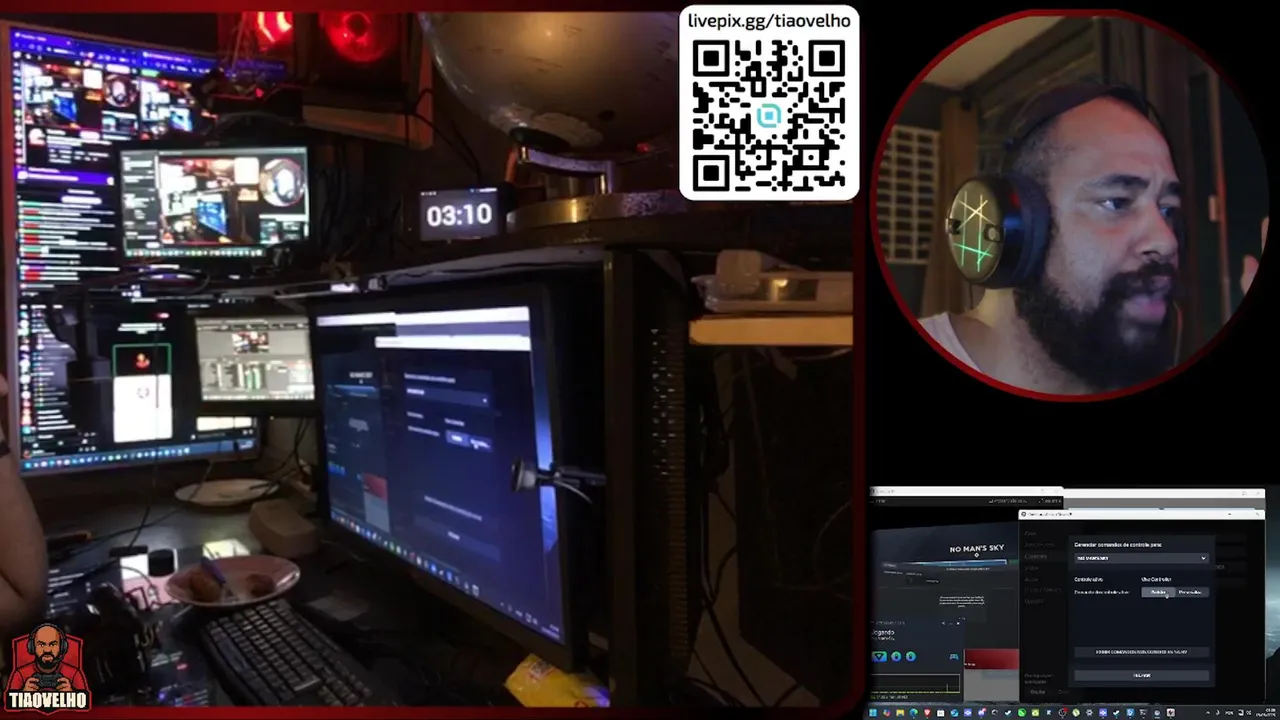Viewport: 1280px width, 720px height.
Task: Click the NO MAN'S SKY title
Action: 977,549
